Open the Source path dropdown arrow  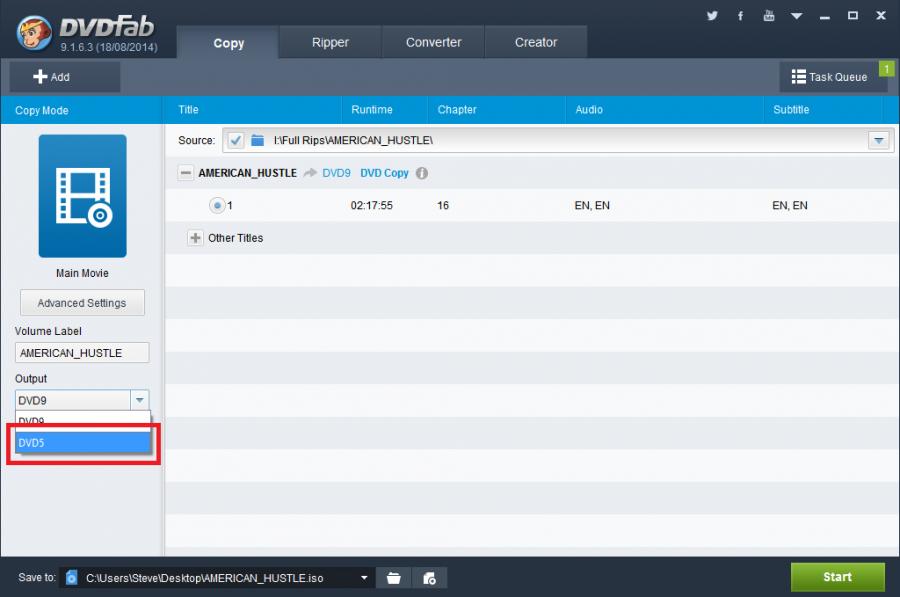click(x=878, y=140)
